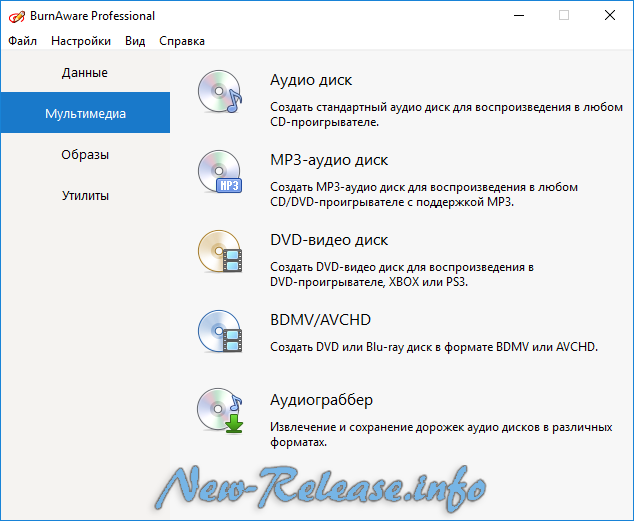Screen dimensions: 634x521
Task: Click the BurnAware app icon in title bar
Action: click(x=17, y=16)
